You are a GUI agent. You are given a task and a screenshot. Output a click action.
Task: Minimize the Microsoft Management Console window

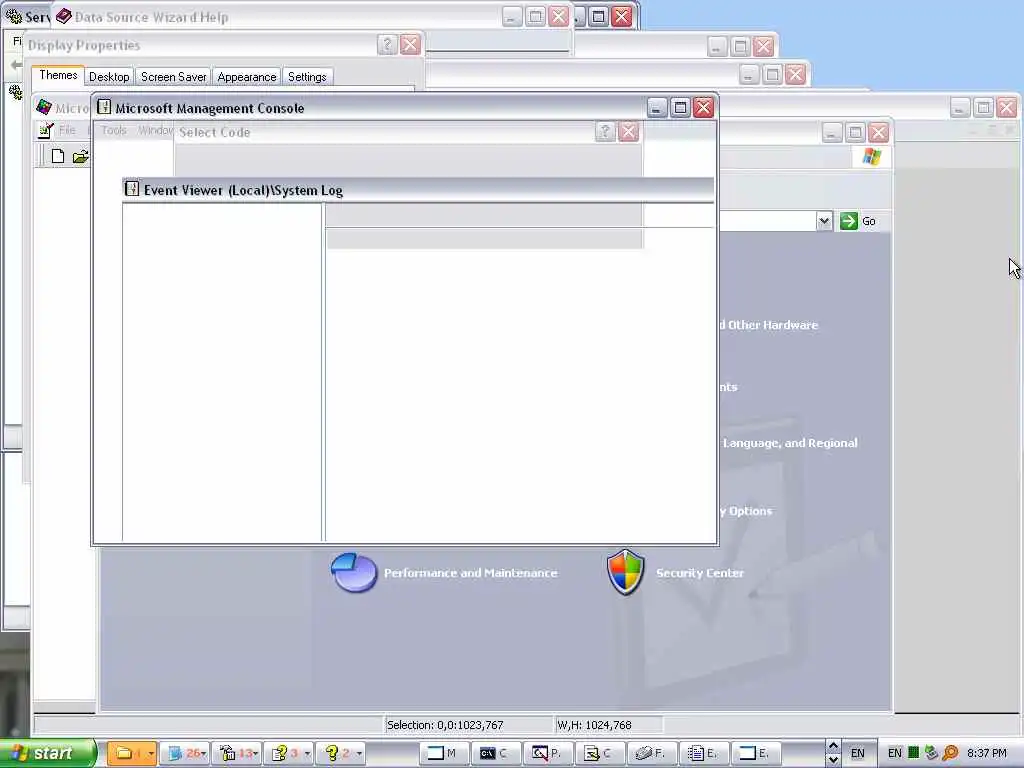pos(656,107)
